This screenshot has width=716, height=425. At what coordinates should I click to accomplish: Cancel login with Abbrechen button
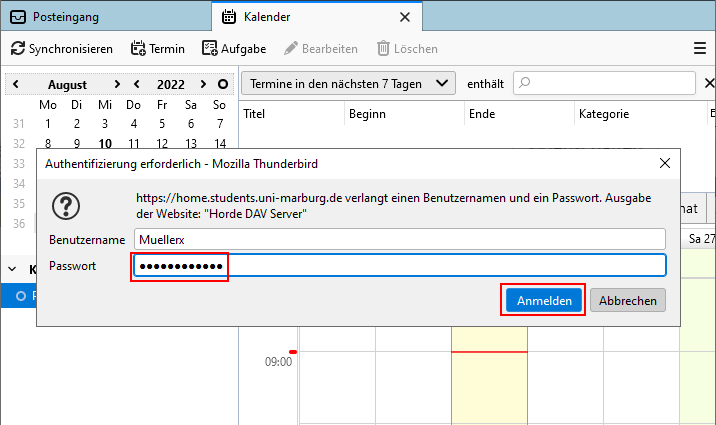click(x=628, y=300)
